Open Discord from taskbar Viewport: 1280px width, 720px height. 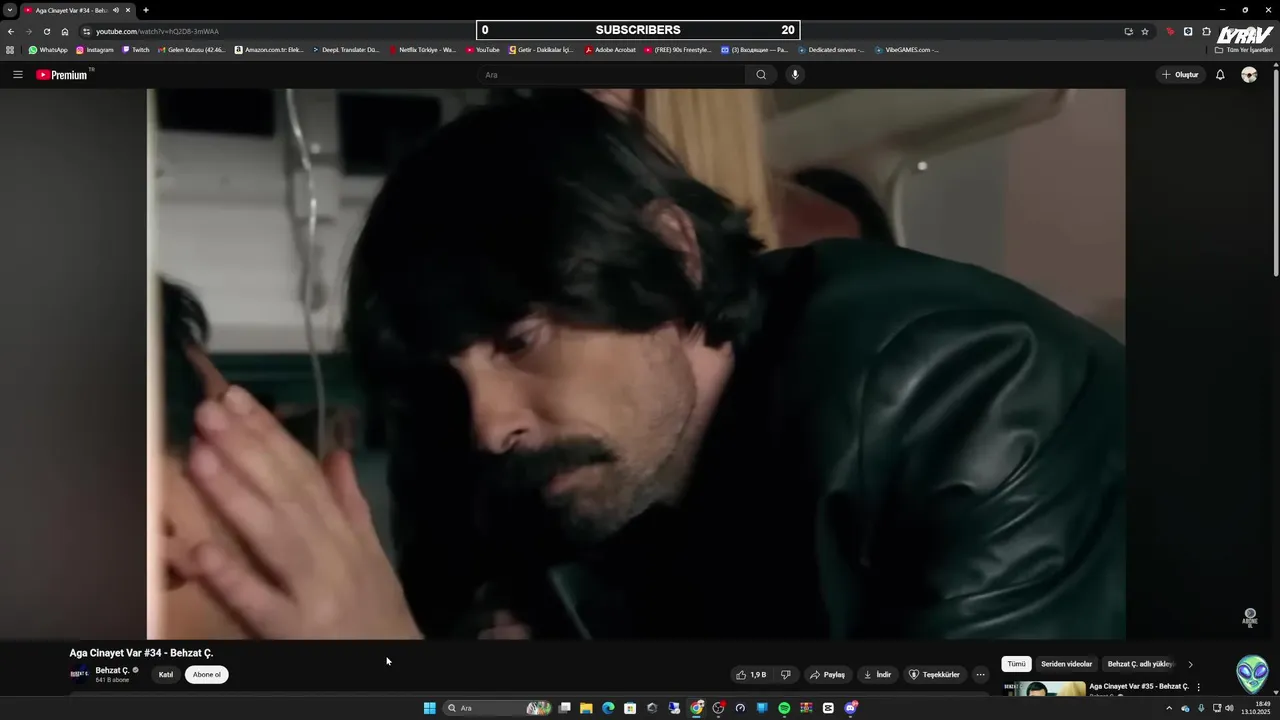click(850, 708)
